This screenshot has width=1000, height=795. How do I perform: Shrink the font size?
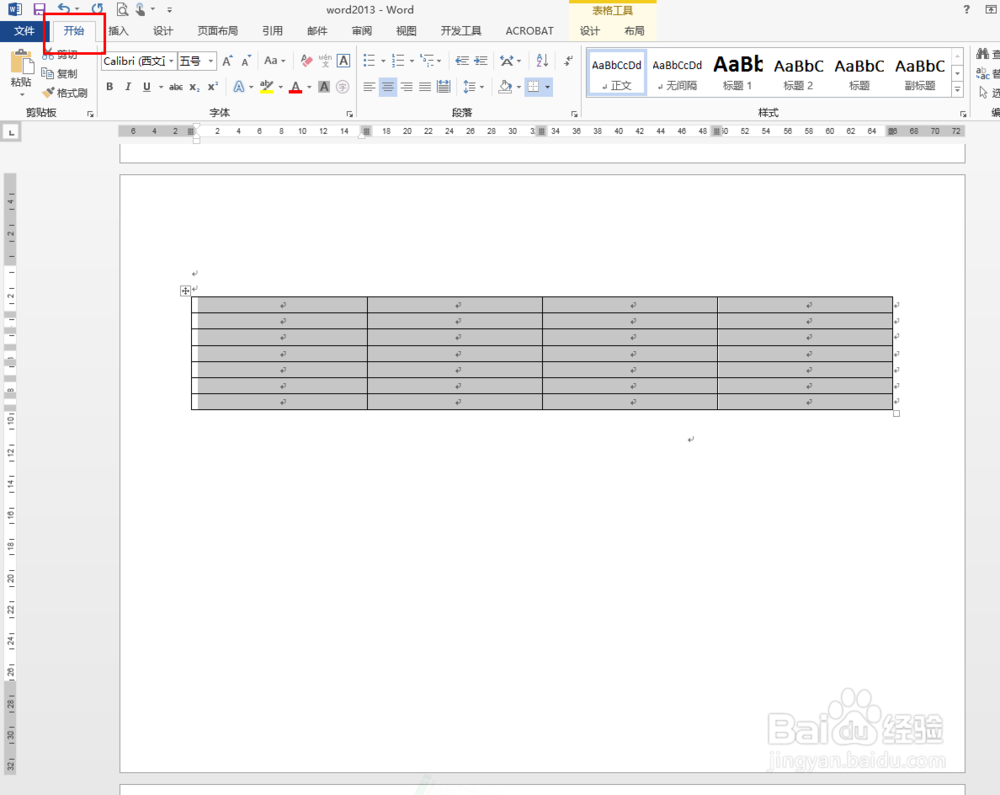(x=246, y=61)
